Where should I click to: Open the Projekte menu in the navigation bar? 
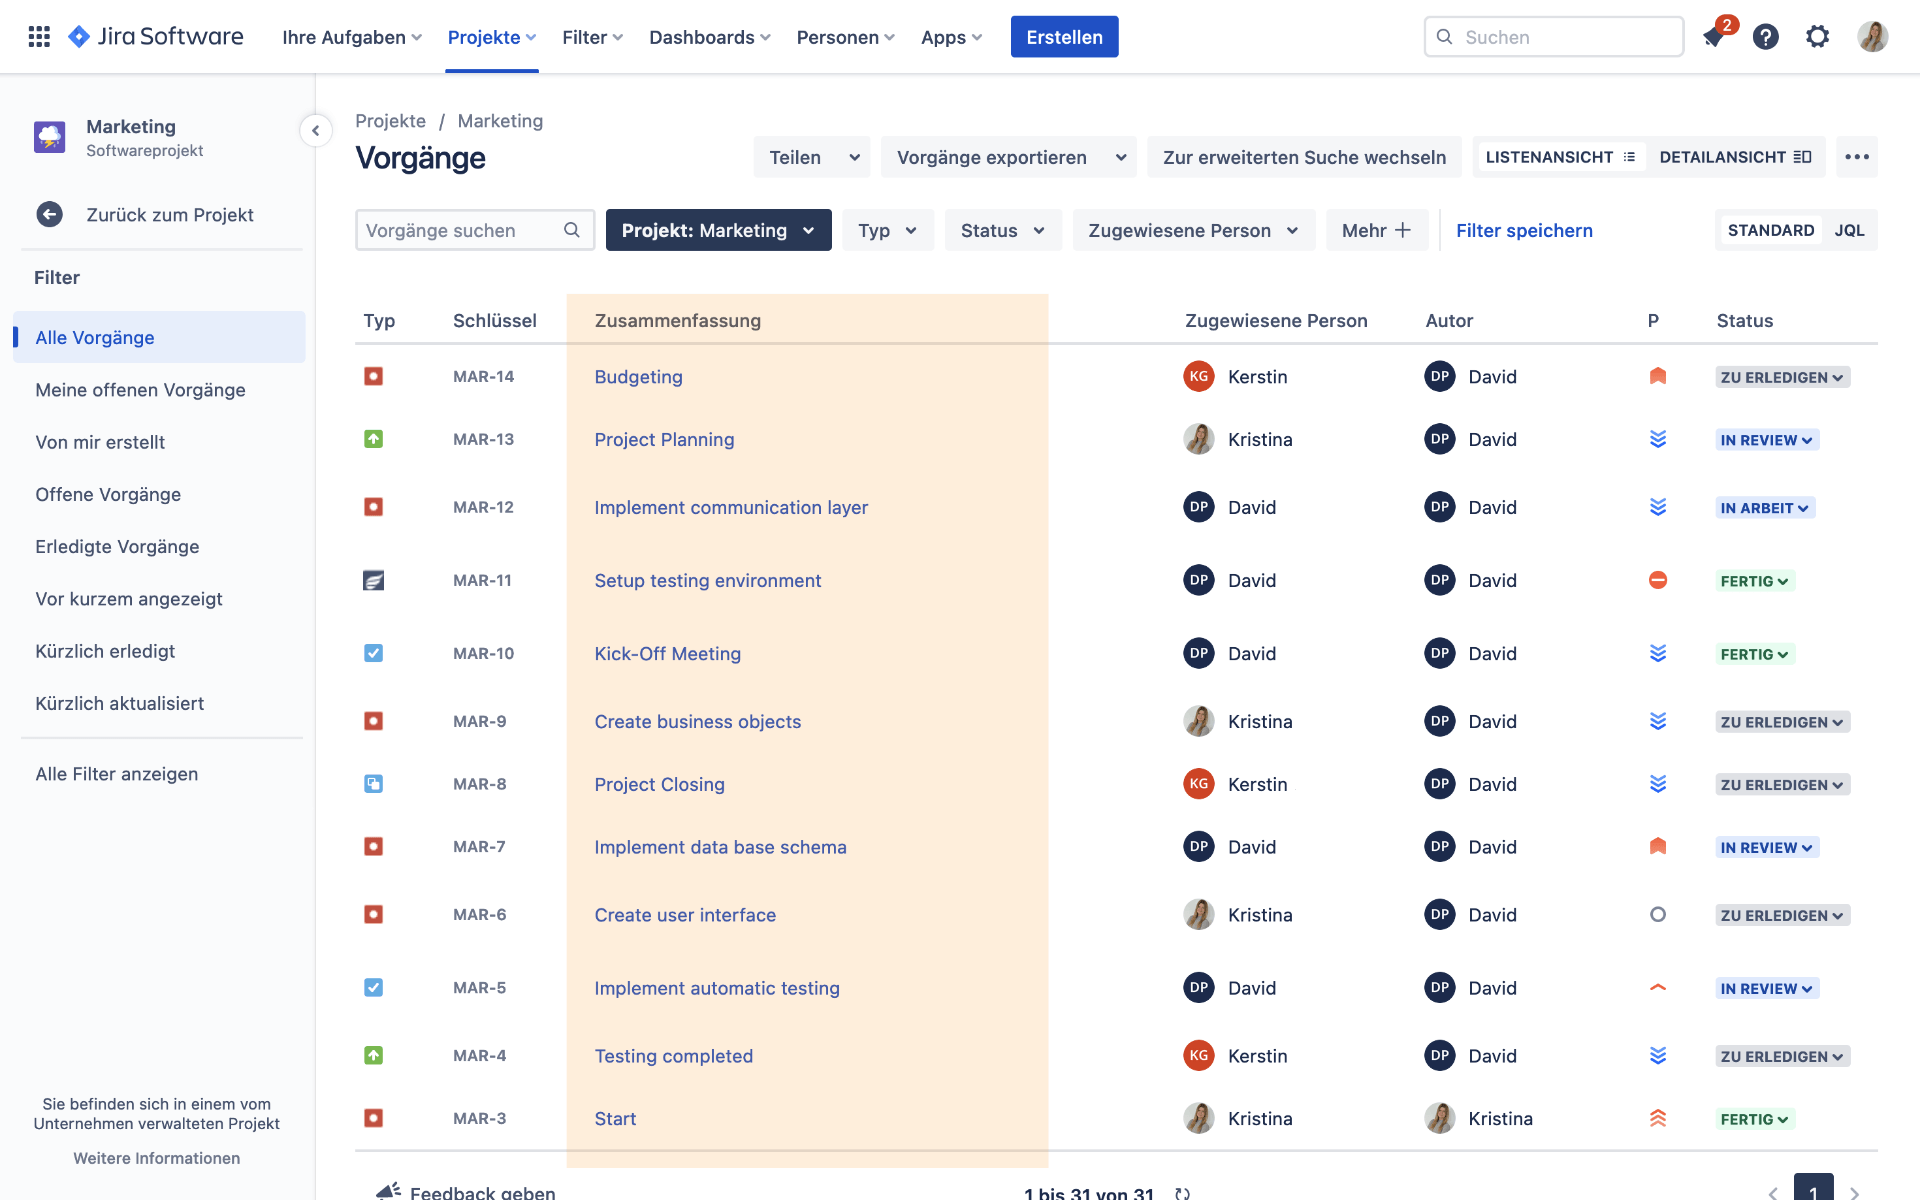[491, 37]
